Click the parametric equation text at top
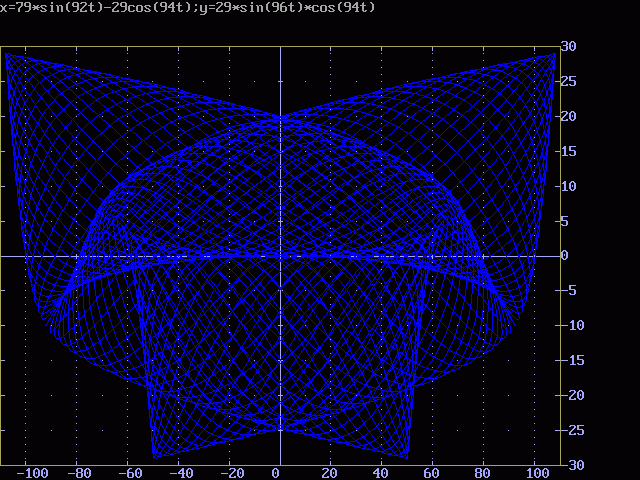 [x=188, y=7]
